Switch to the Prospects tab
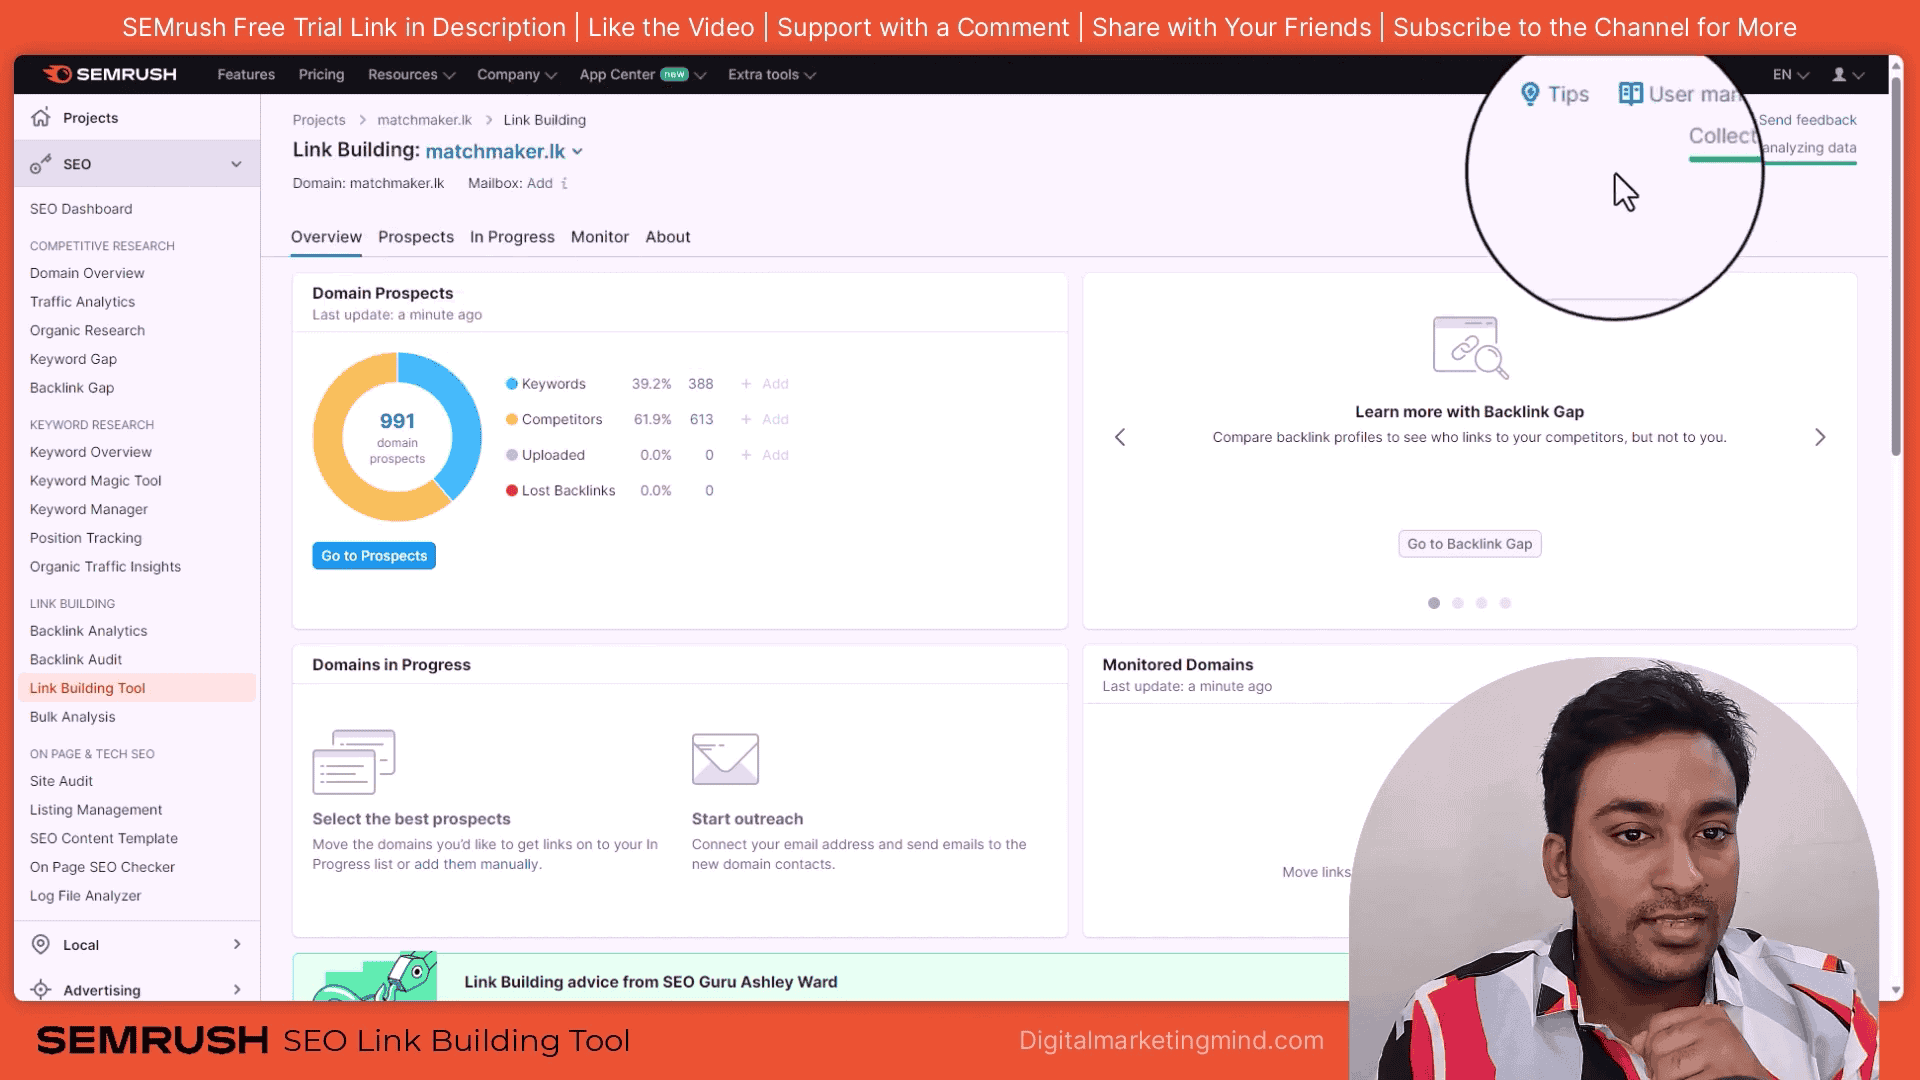This screenshot has width=1920, height=1080. point(415,236)
